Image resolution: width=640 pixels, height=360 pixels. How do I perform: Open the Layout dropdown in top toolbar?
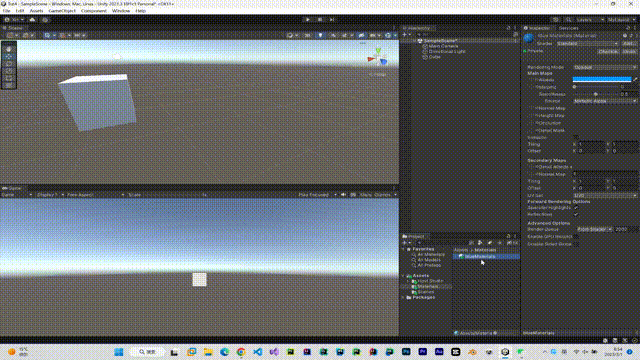point(621,20)
